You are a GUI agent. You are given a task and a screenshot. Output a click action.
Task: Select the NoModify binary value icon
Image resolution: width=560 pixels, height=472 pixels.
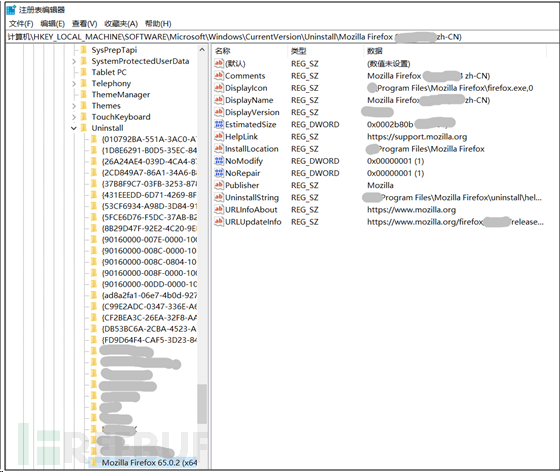pyautogui.click(x=219, y=161)
